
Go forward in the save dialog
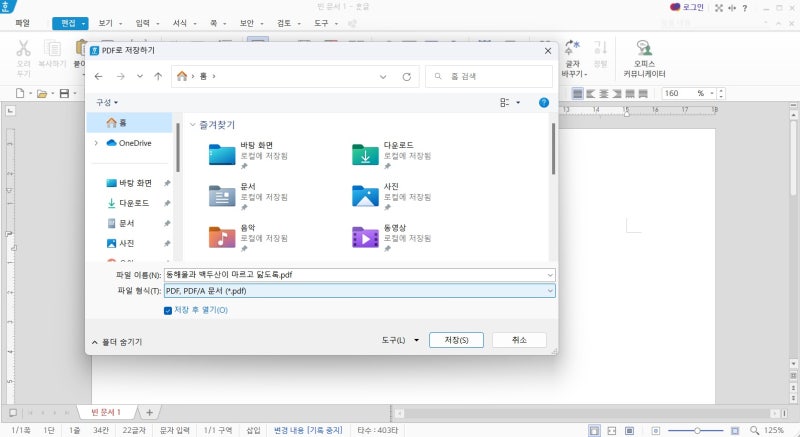coord(120,76)
